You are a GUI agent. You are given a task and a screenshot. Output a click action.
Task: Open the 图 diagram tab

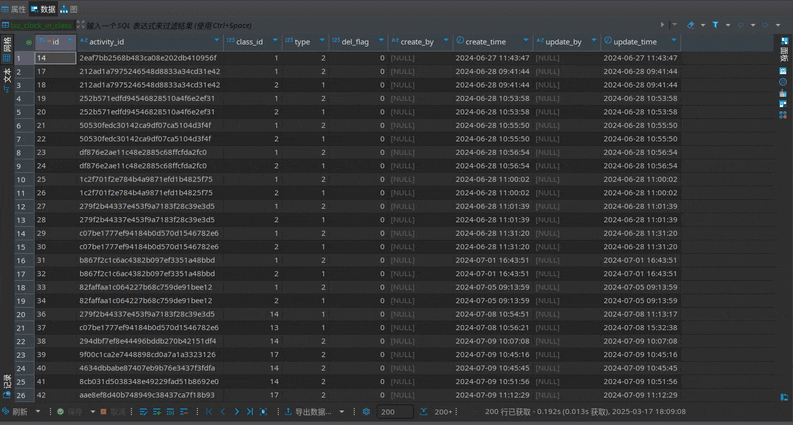point(69,9)
